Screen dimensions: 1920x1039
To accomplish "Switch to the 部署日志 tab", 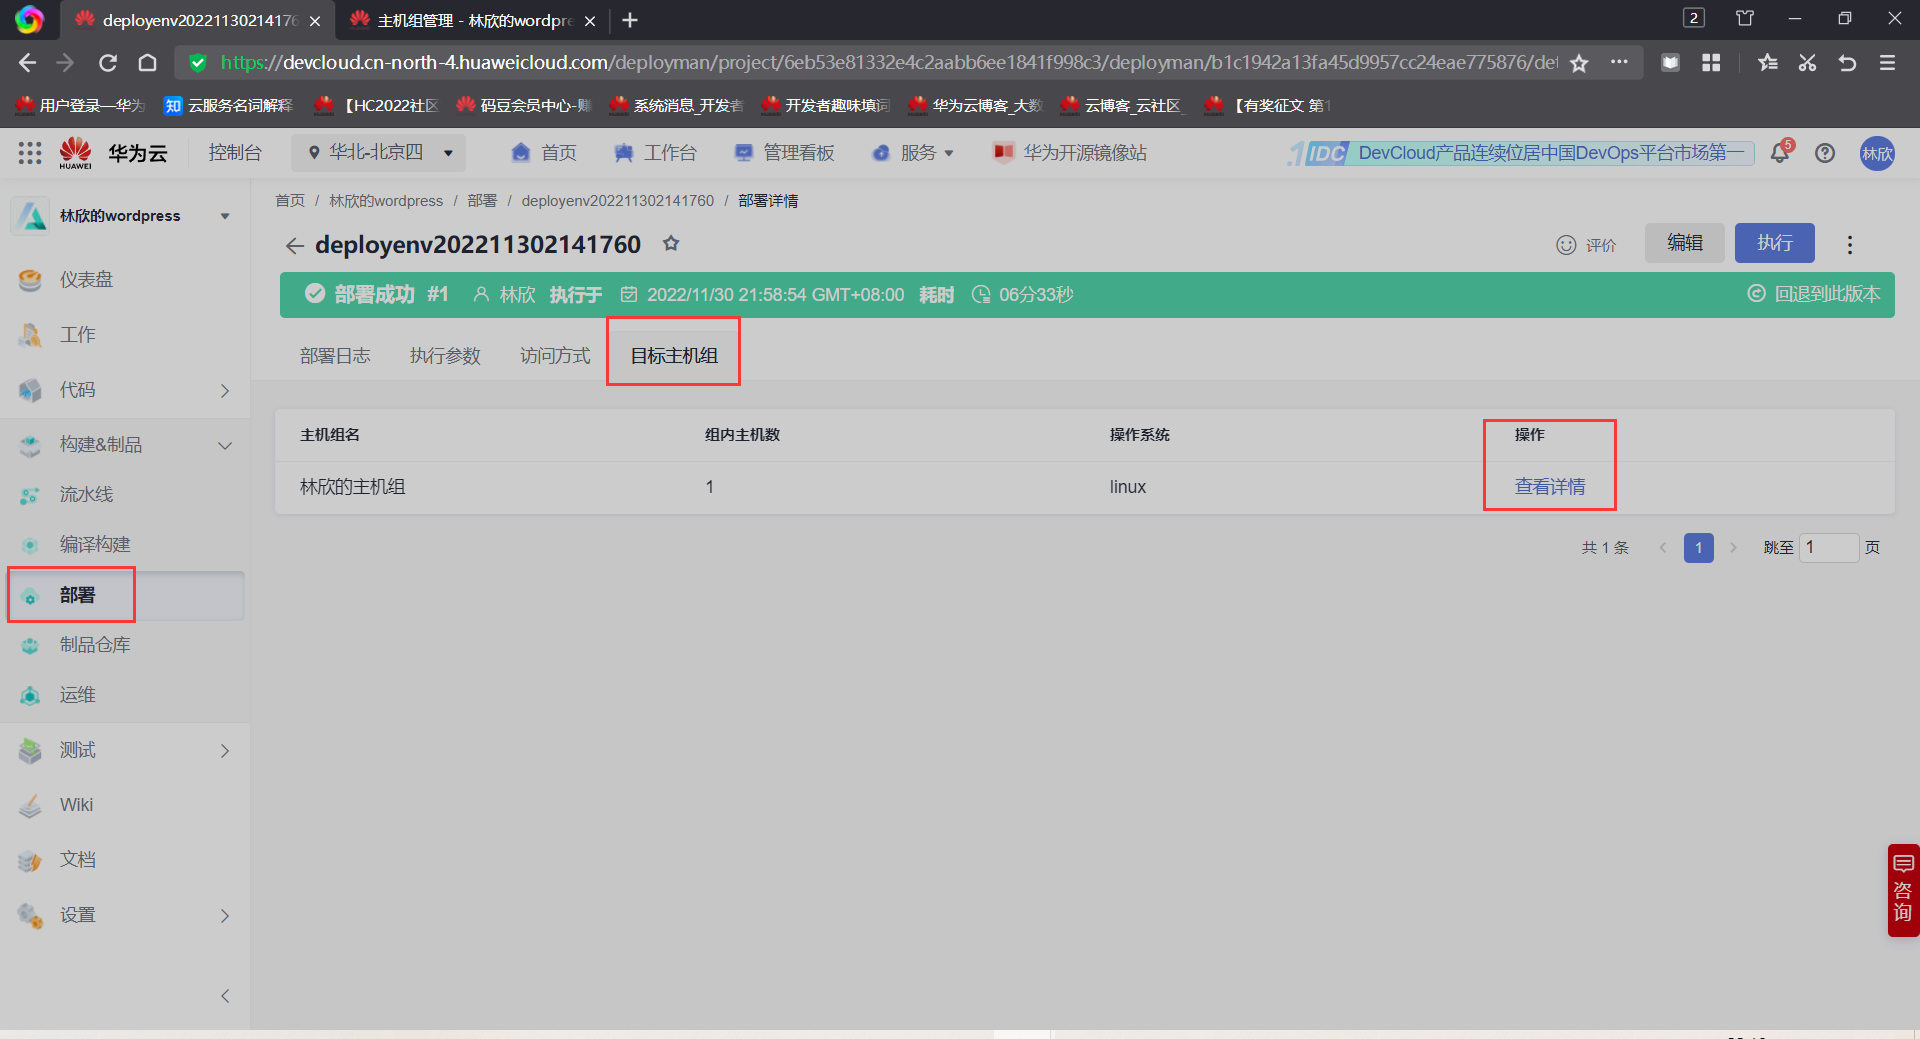I will [335, 356].
